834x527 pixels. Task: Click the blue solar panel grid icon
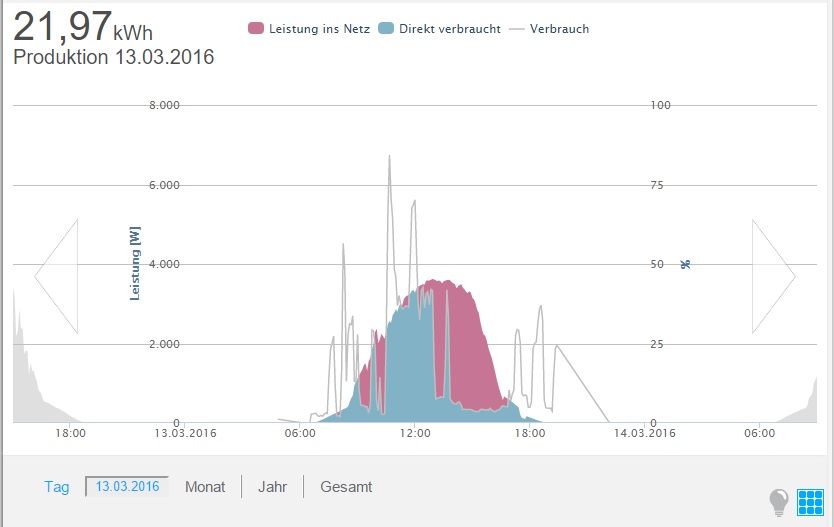pyautogui.click(x=810, y=501)
